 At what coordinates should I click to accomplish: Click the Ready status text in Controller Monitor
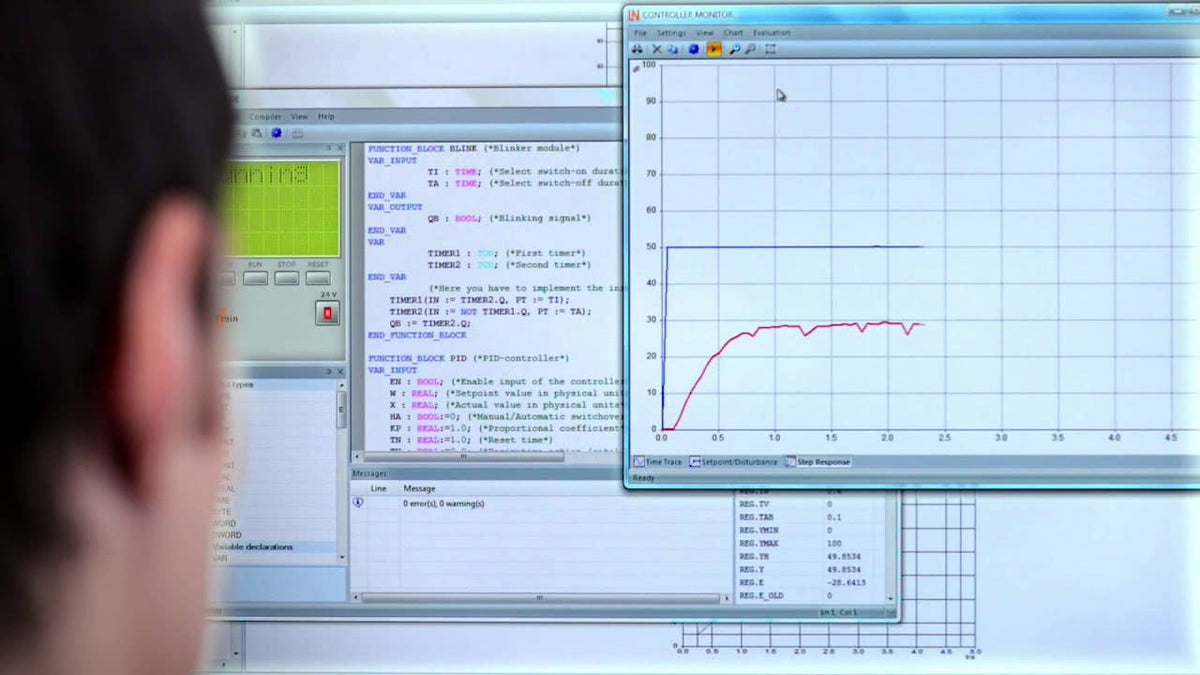643,477
